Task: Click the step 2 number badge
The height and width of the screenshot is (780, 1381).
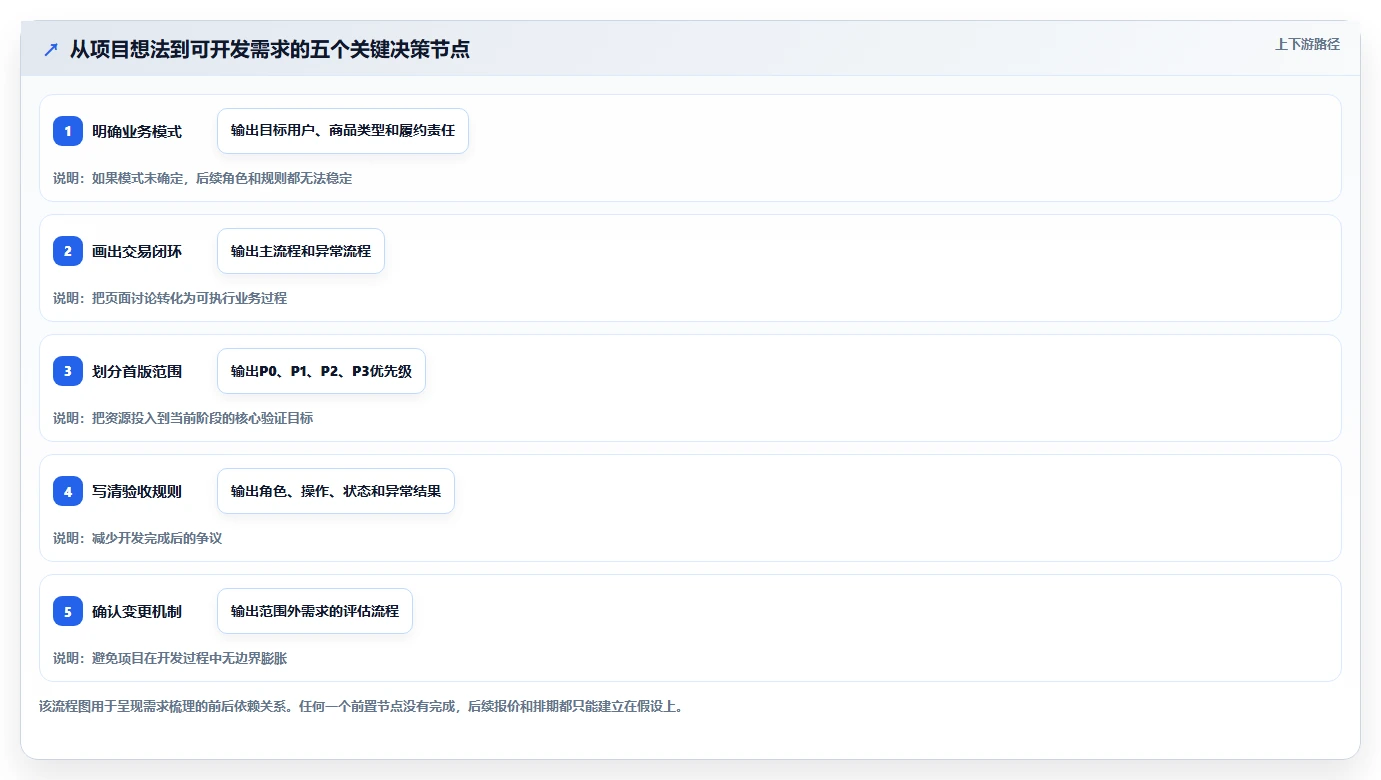Action: tap(68, 251)
